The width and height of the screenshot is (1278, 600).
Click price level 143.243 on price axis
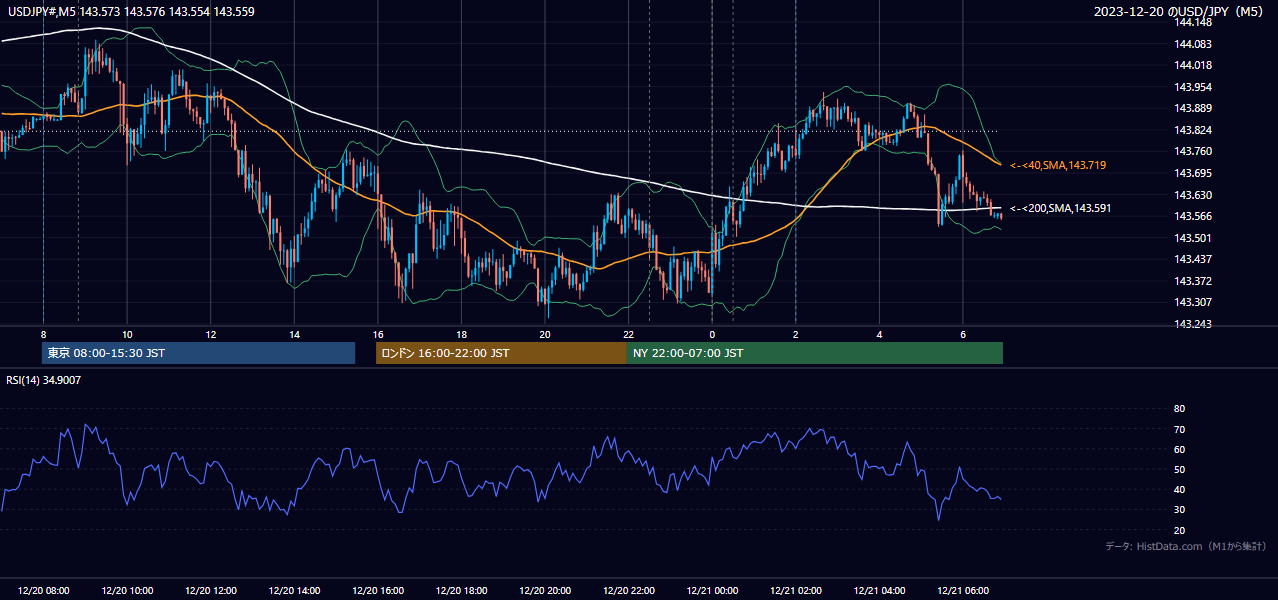[x=1194, y=324]
